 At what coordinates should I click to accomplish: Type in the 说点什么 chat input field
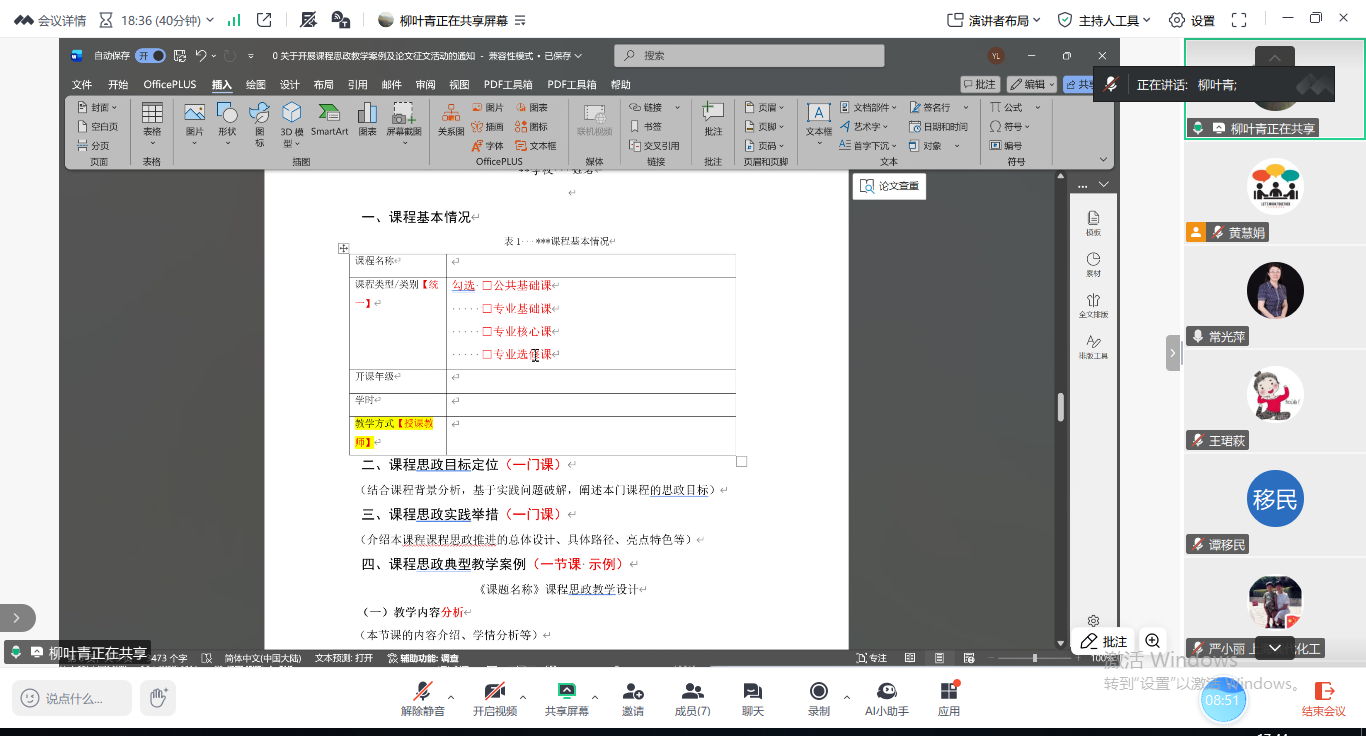[73, 698]
